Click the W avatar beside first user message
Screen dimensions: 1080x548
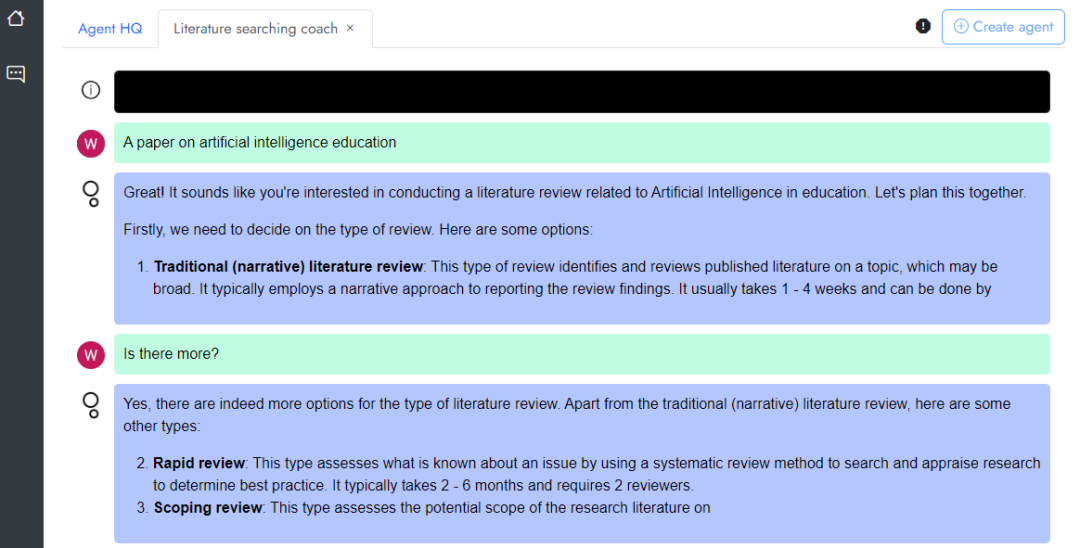point(91,144)
